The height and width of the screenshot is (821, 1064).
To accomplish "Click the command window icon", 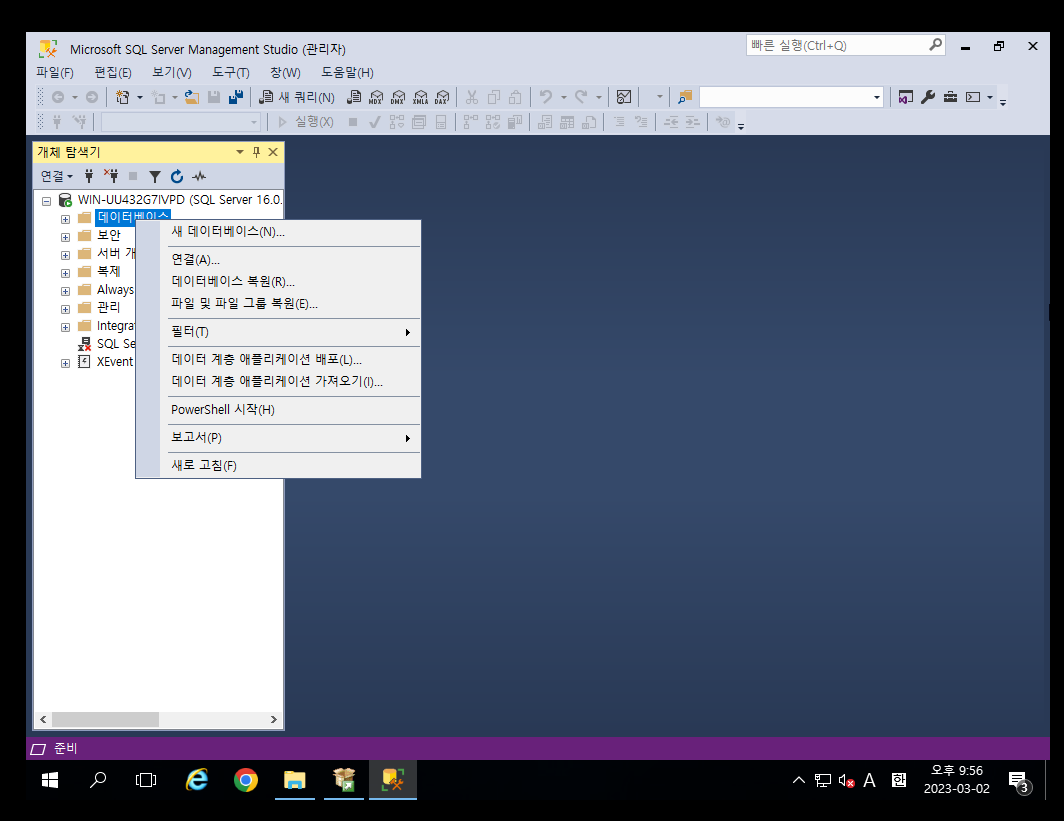I will click(973, 97).
